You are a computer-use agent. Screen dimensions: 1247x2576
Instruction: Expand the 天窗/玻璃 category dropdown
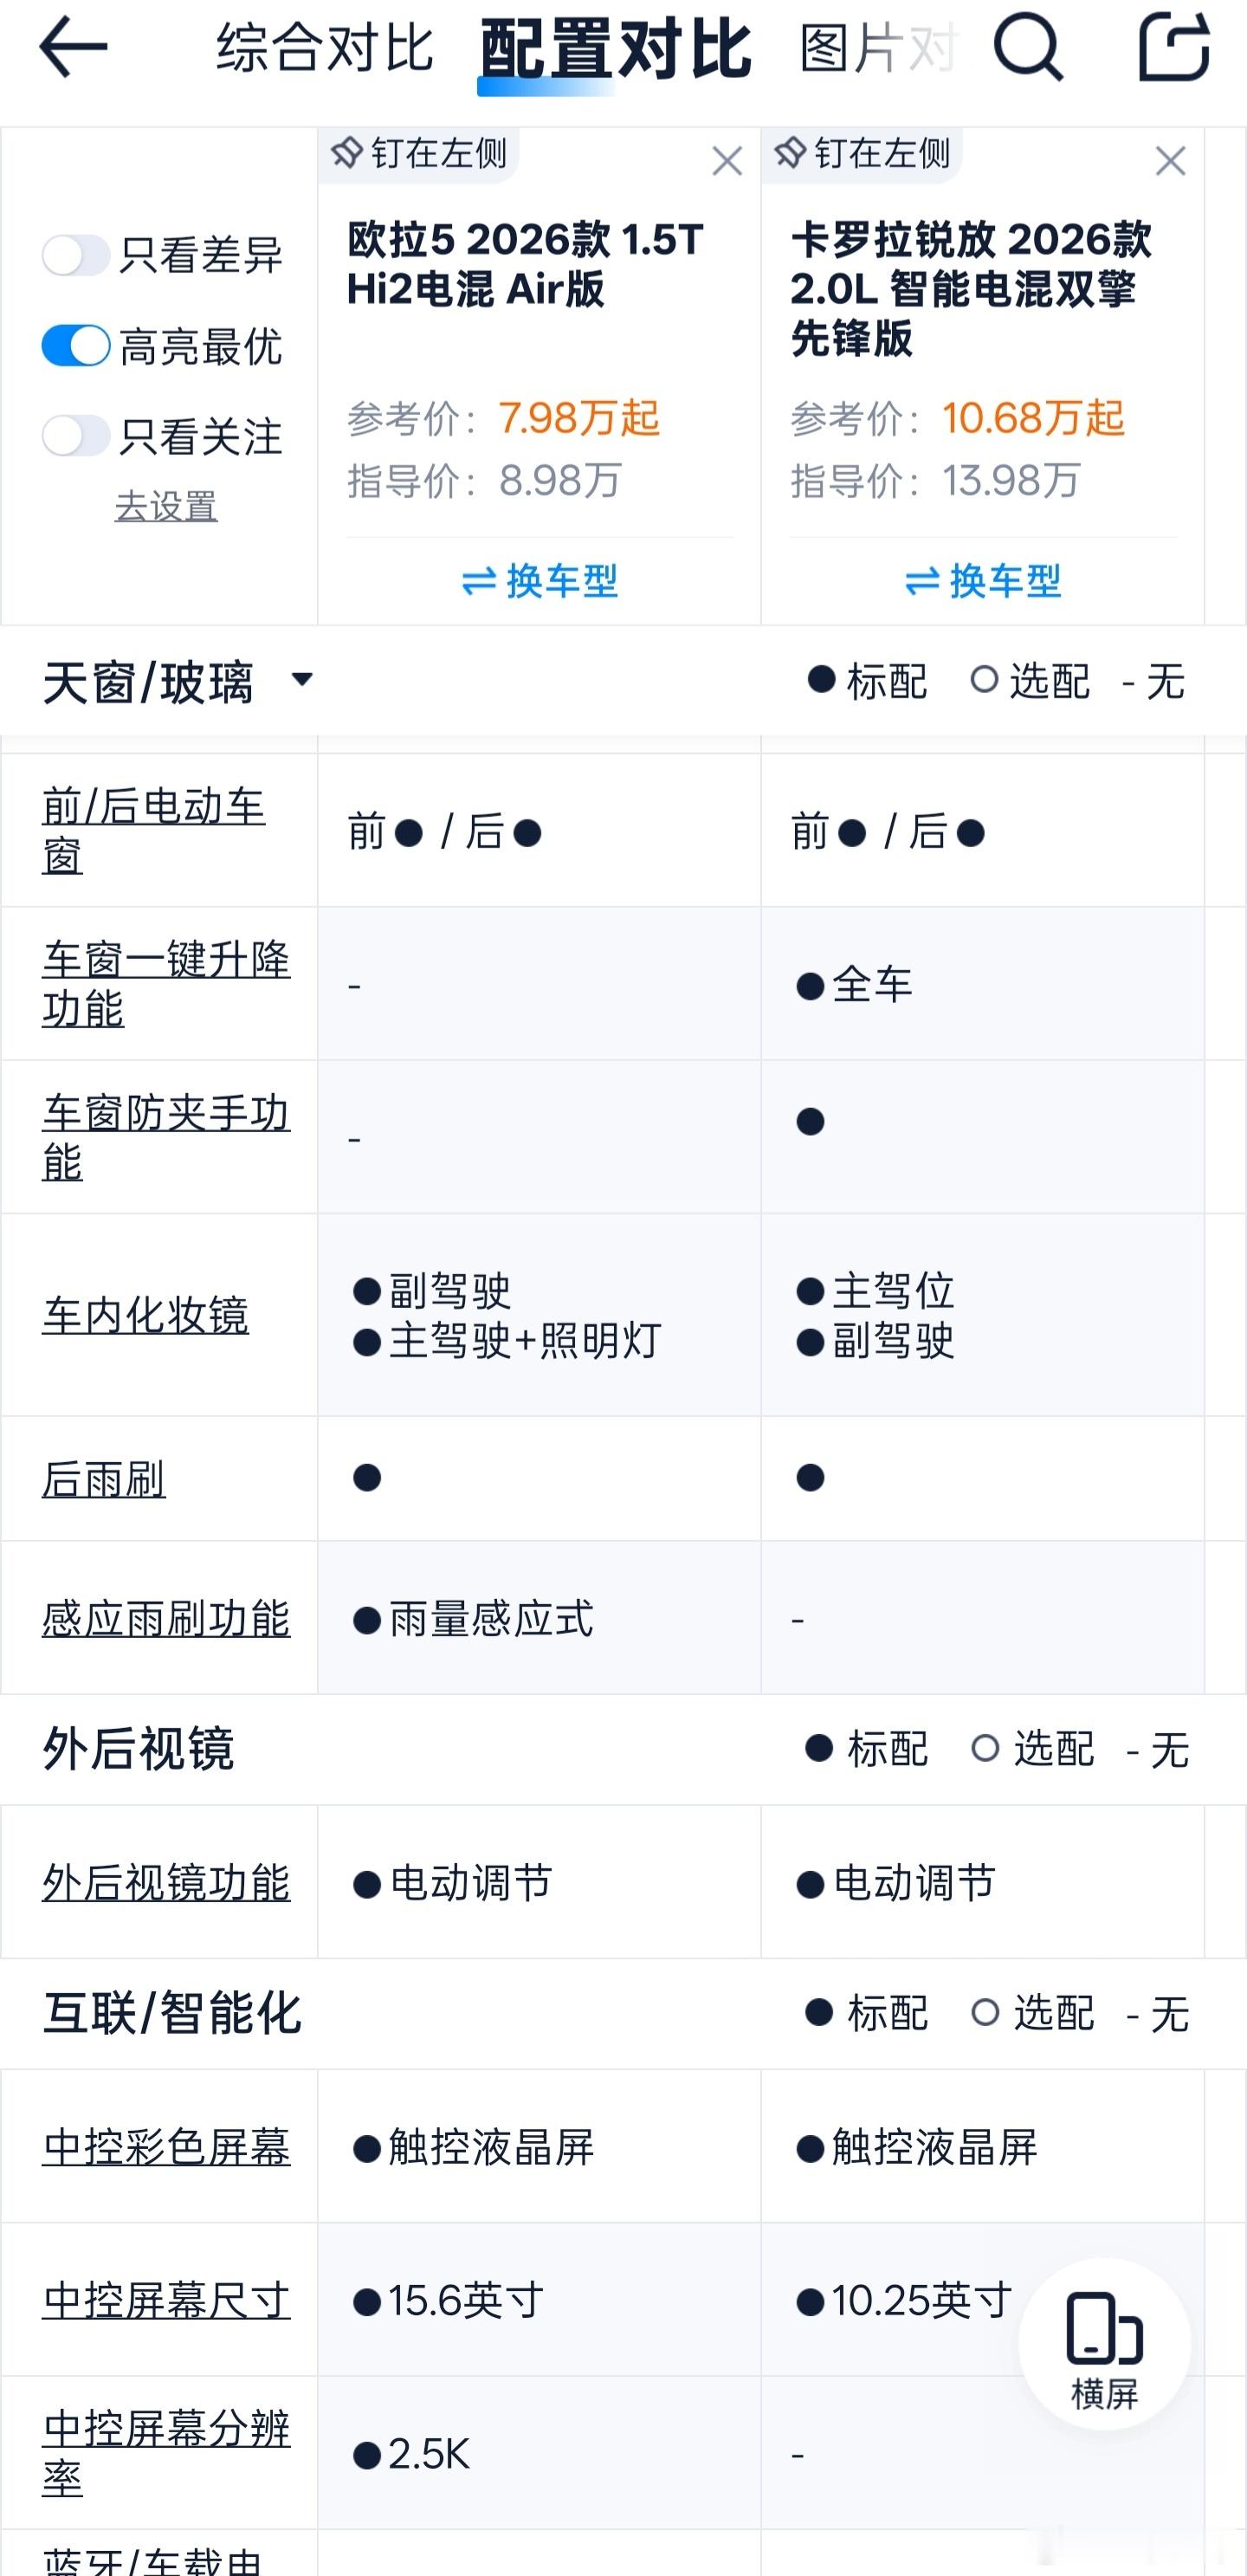coord(301,680)
